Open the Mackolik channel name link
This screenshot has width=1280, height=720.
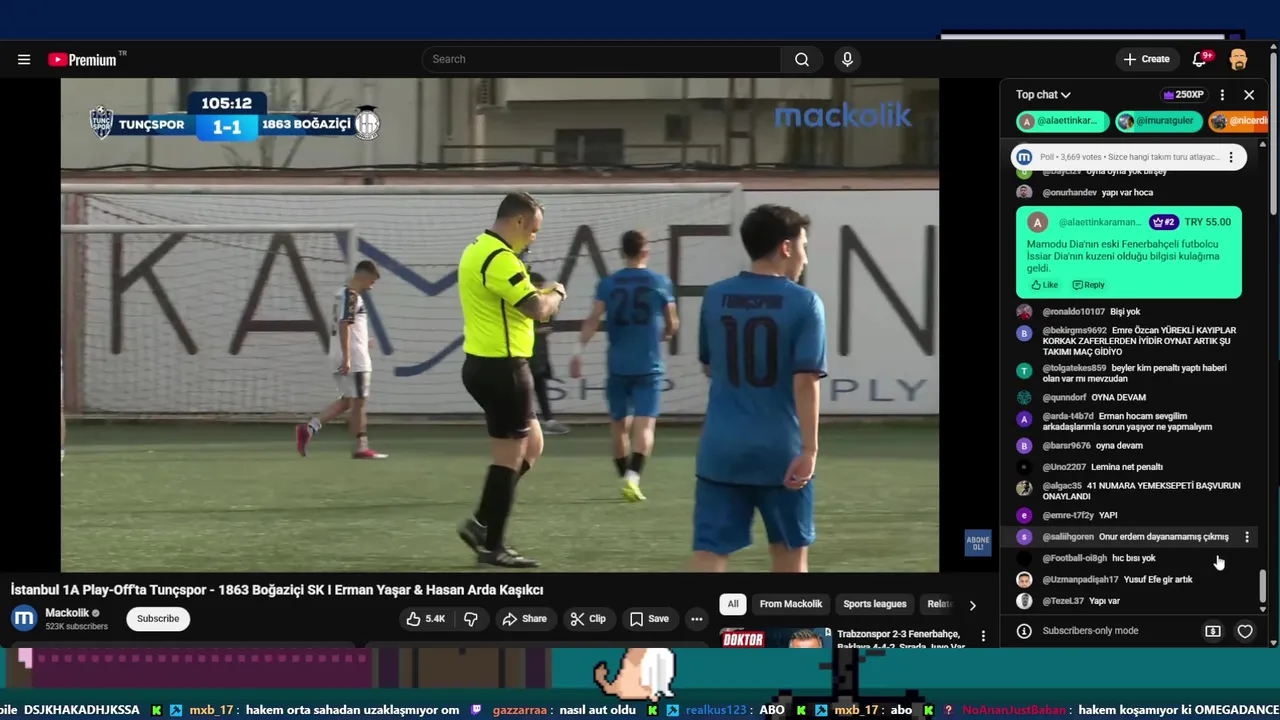tap(67, 613)
